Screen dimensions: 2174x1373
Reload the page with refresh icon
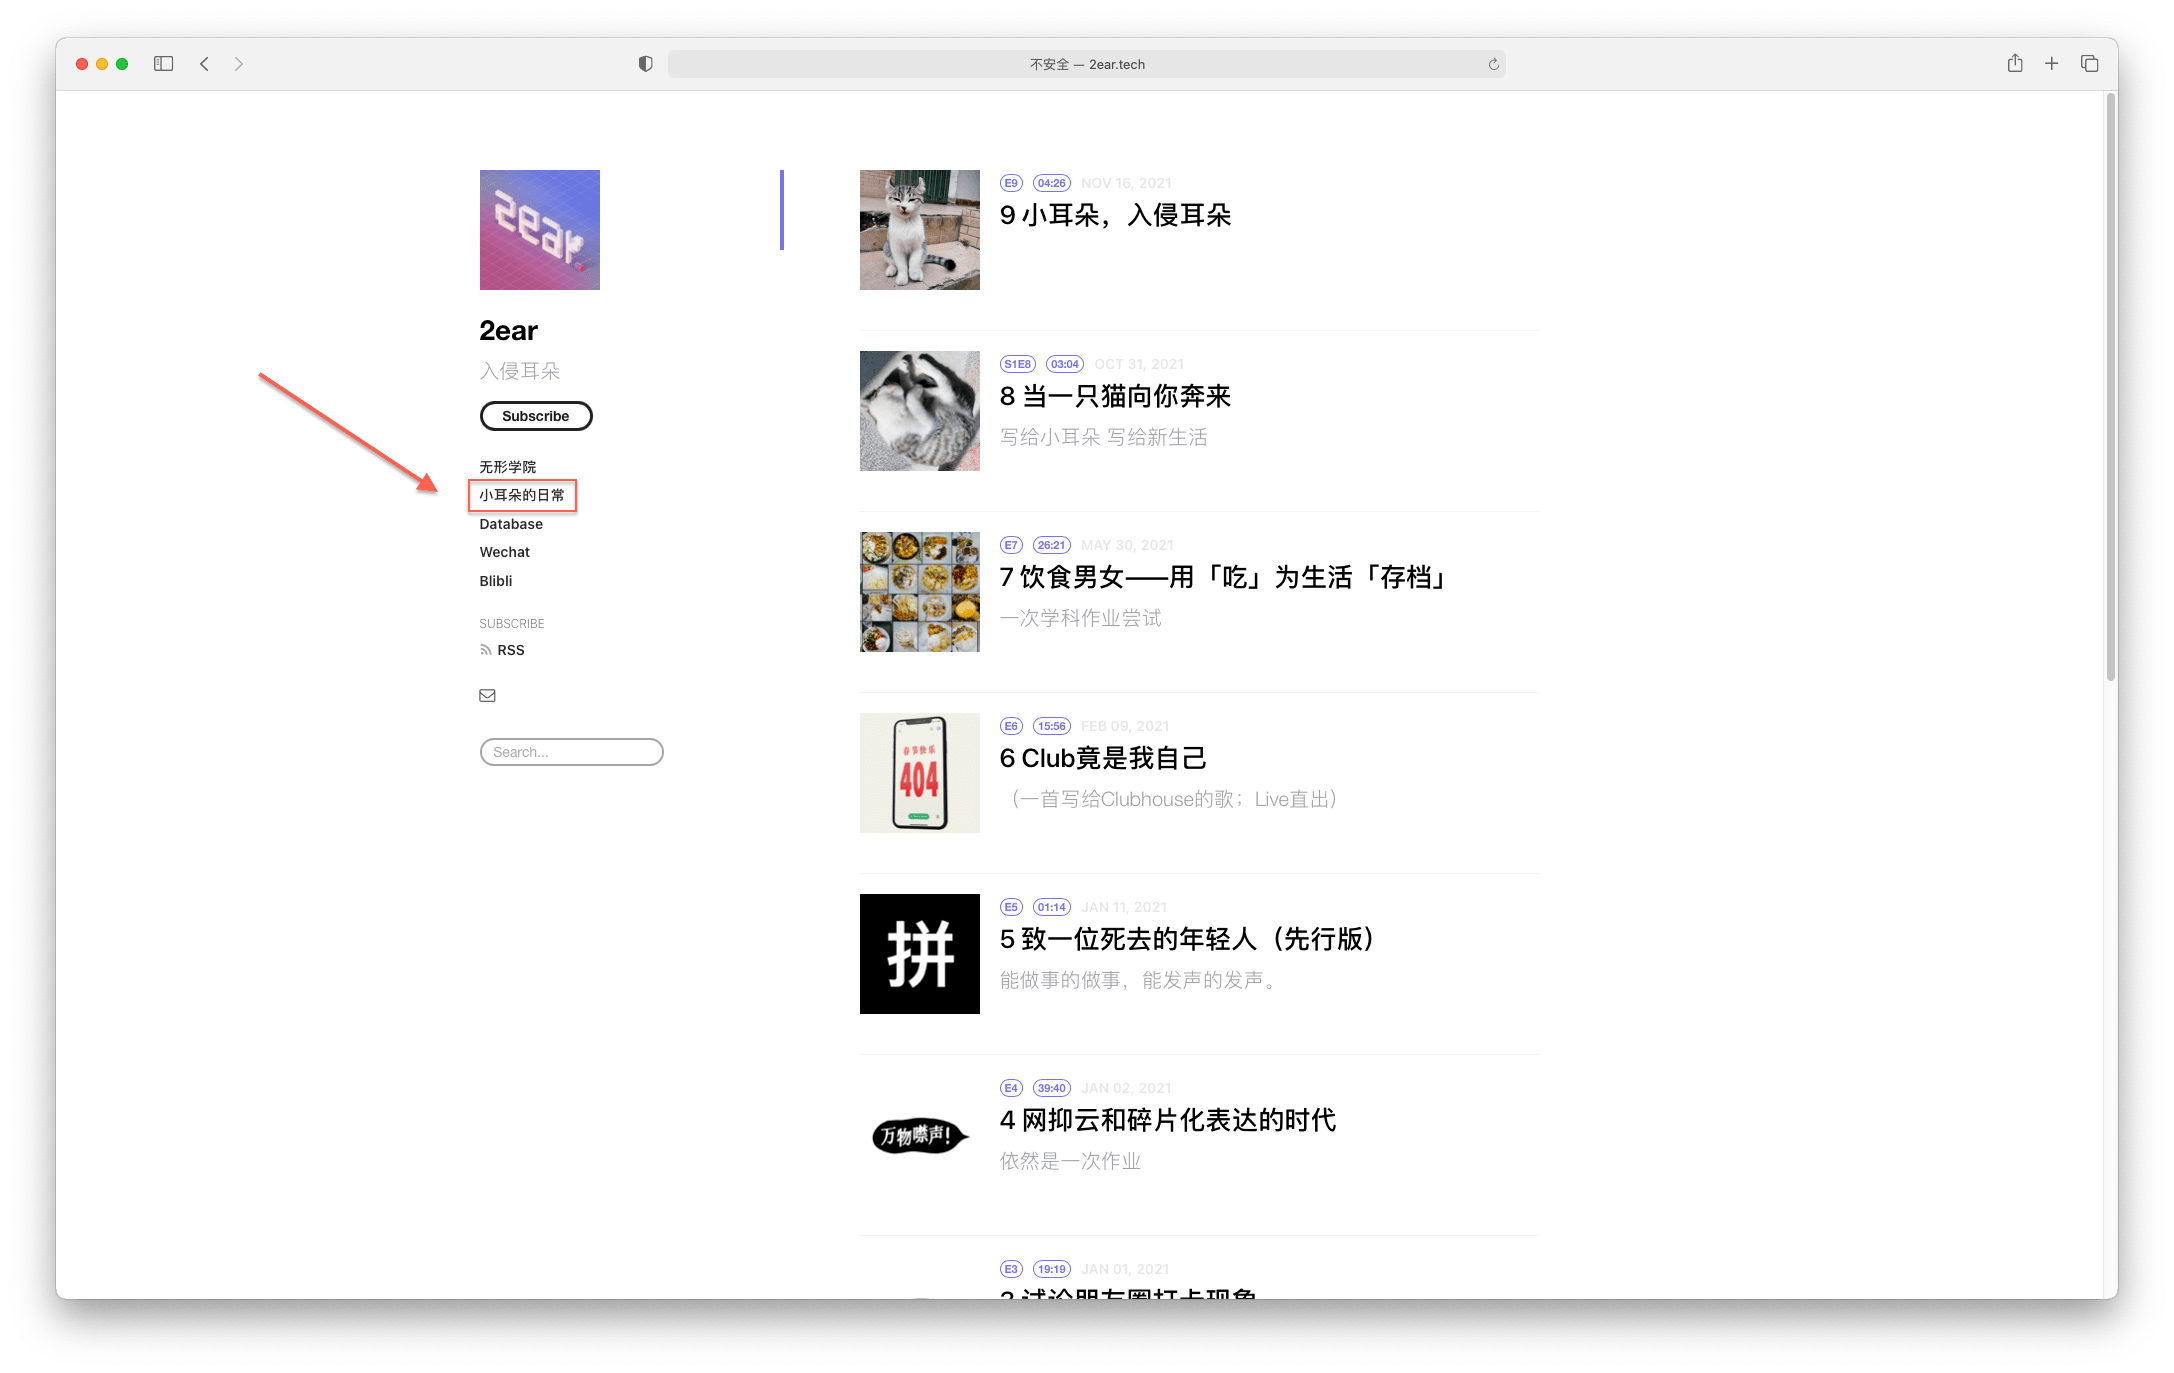pos(1493,64)
